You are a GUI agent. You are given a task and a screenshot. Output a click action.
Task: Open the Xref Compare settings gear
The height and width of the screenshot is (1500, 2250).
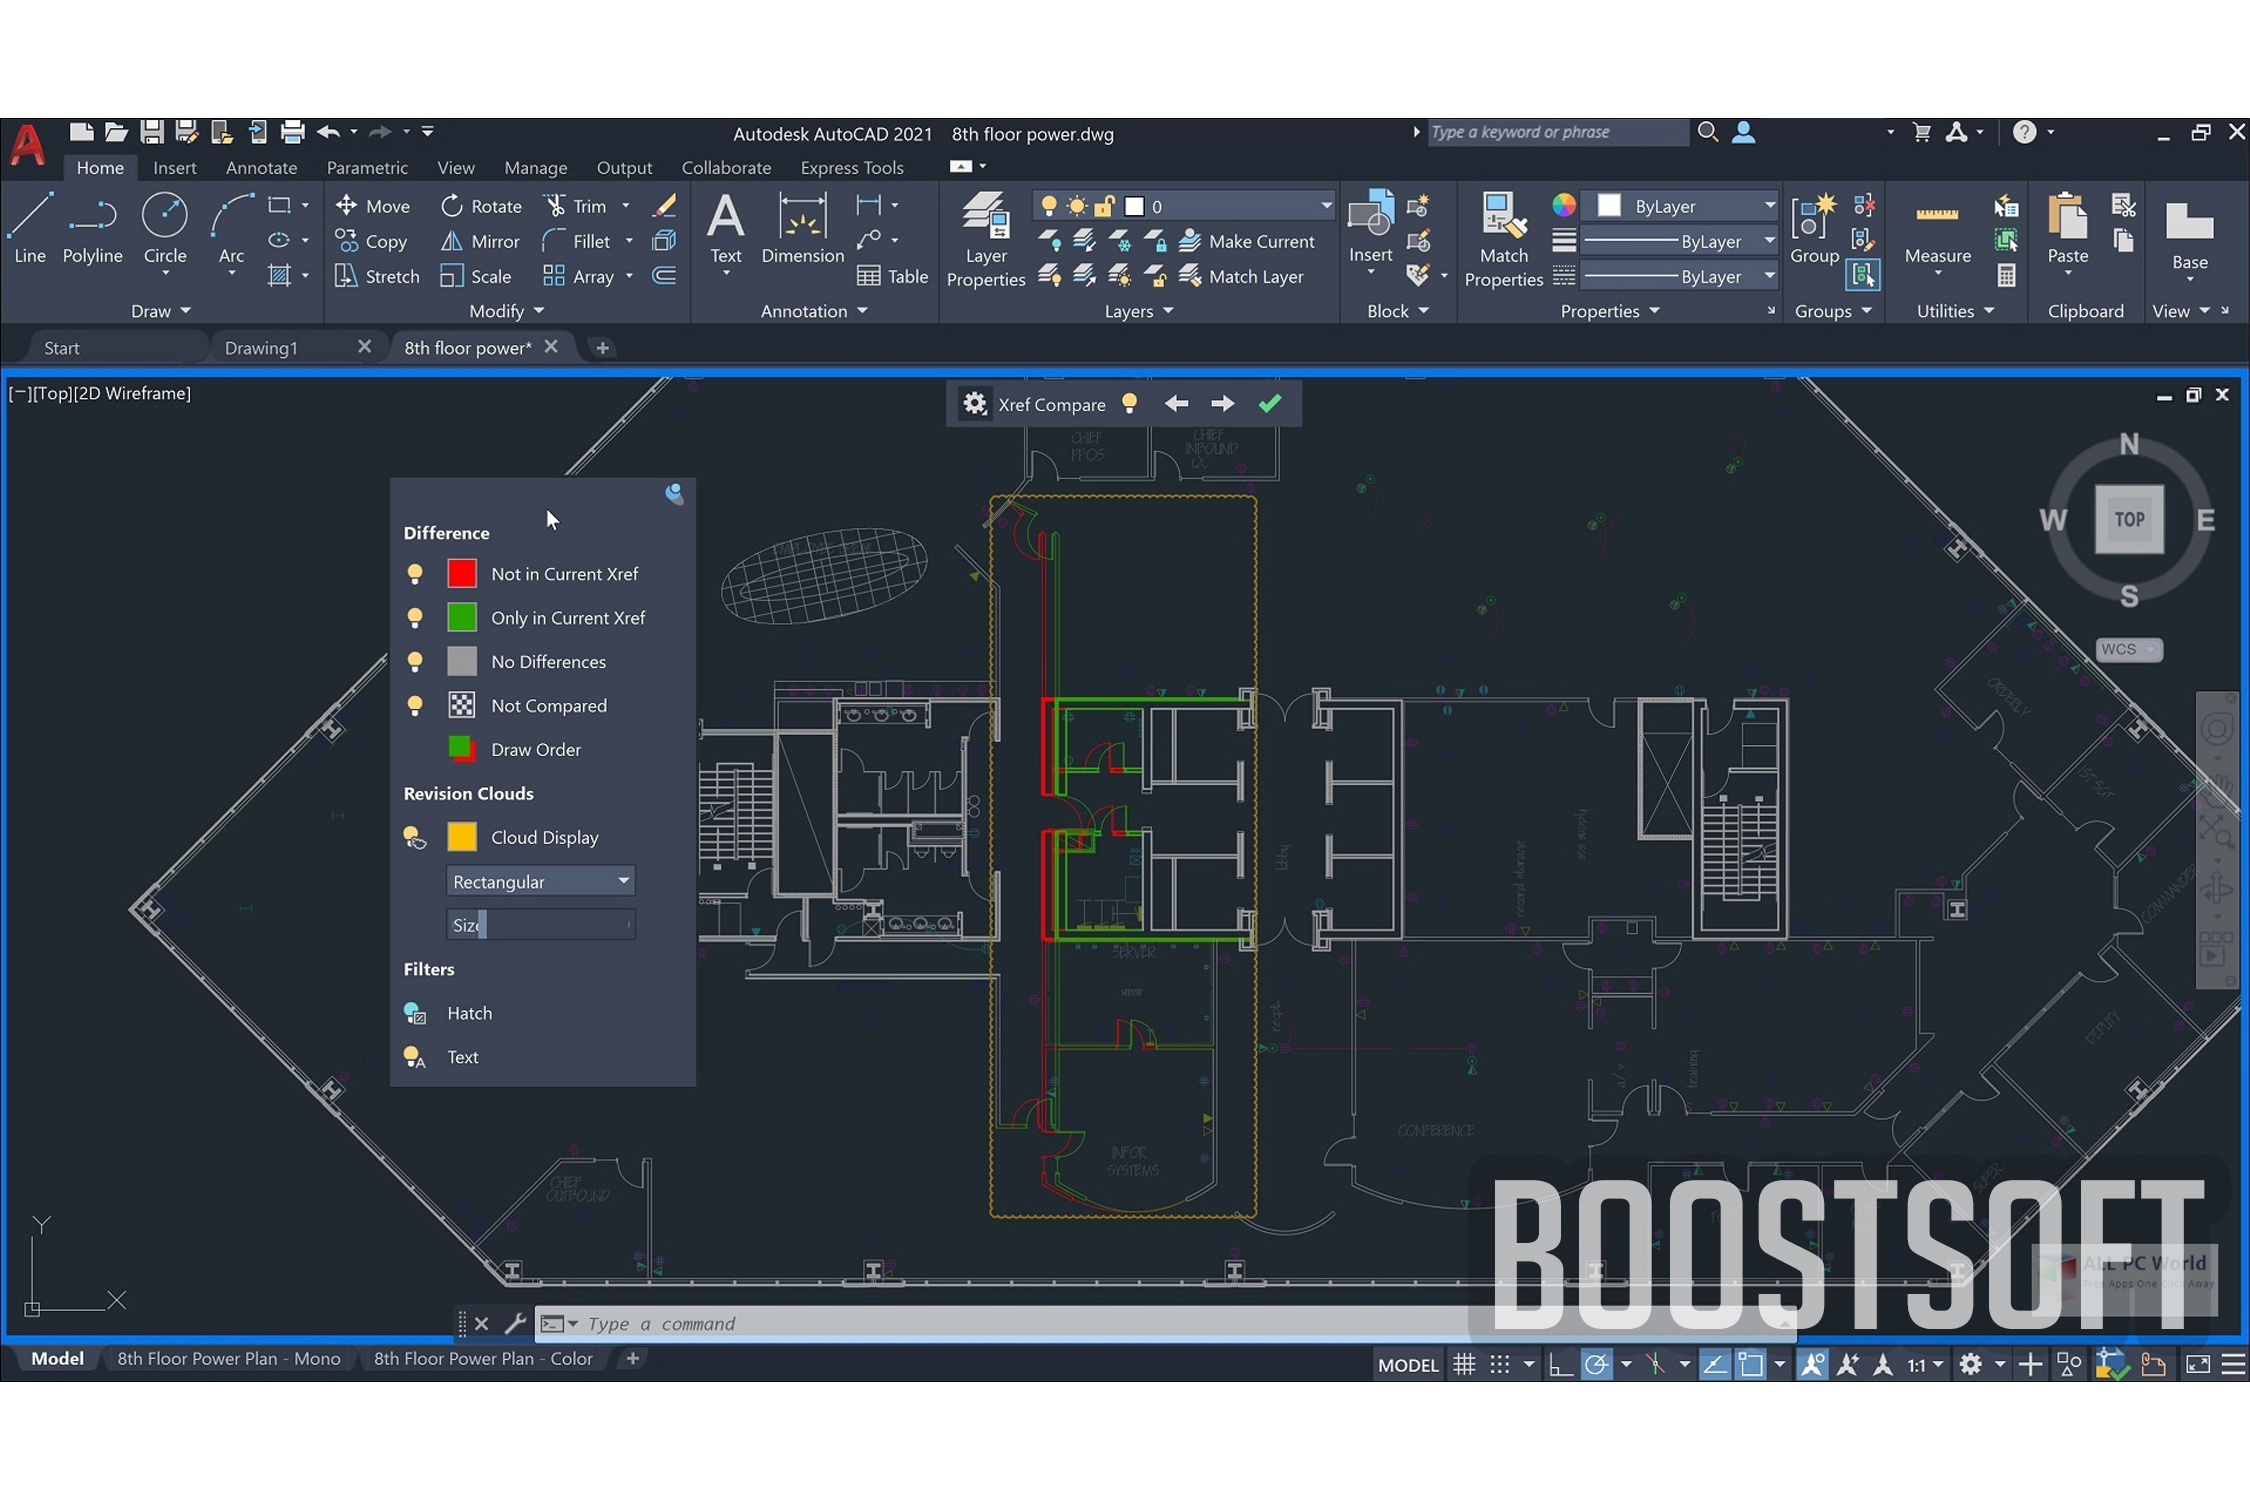coord(973,403)
